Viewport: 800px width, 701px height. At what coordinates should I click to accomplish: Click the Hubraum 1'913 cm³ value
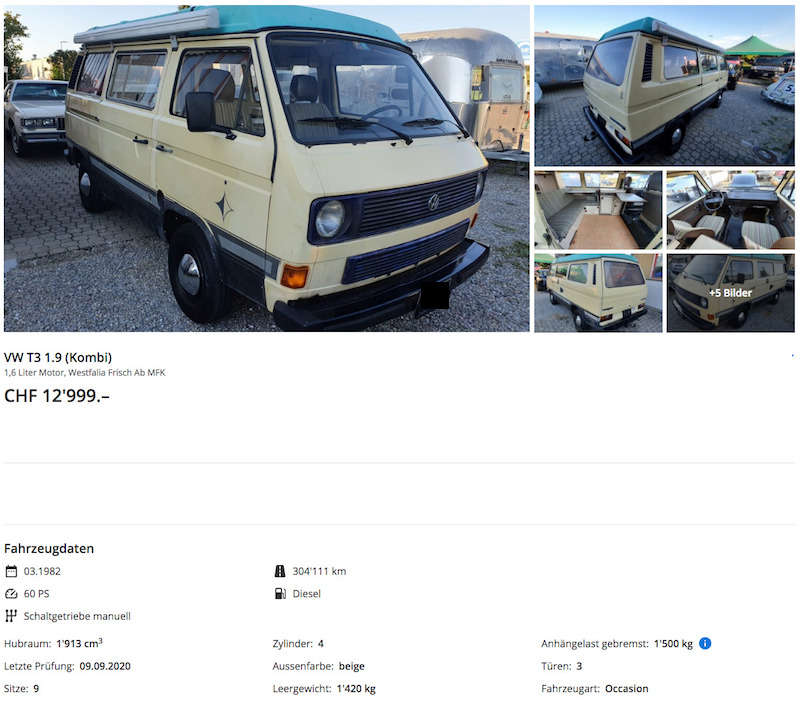[x=79, y=643]
